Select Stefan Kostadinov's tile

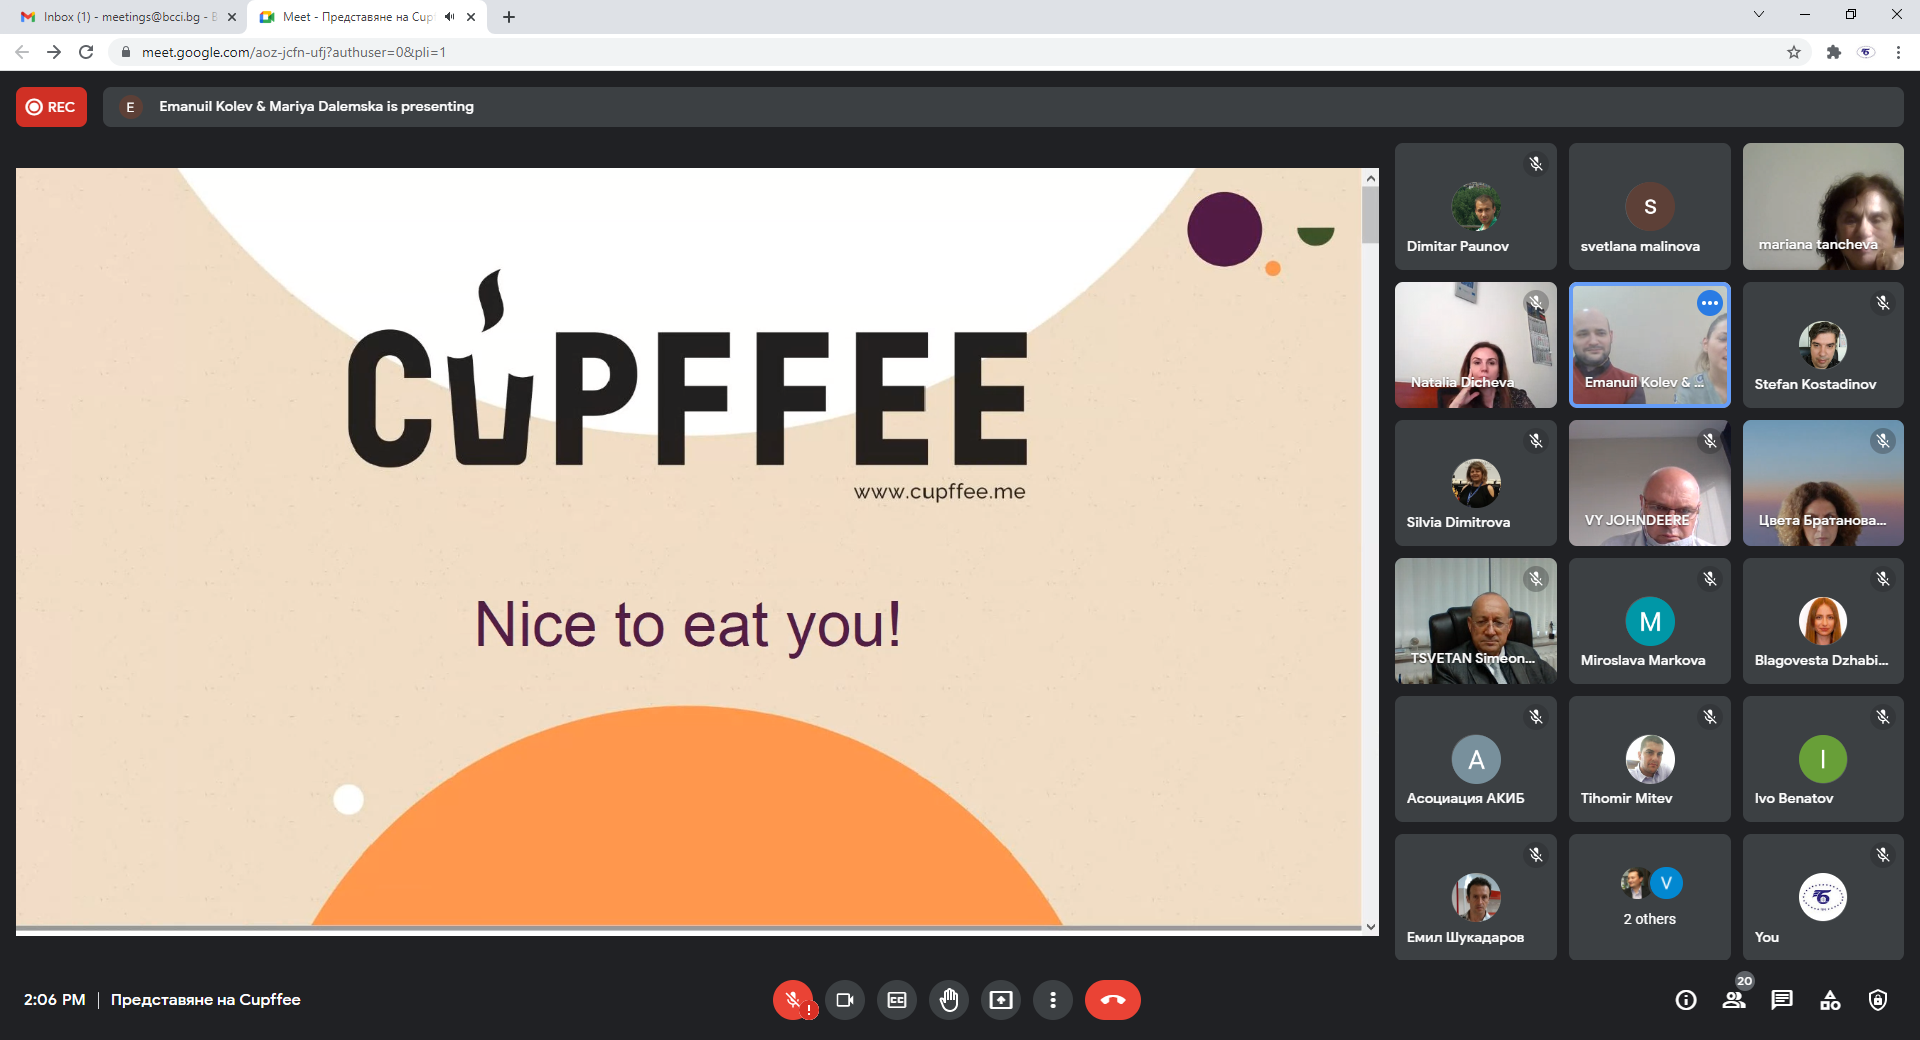[1823, 345]
